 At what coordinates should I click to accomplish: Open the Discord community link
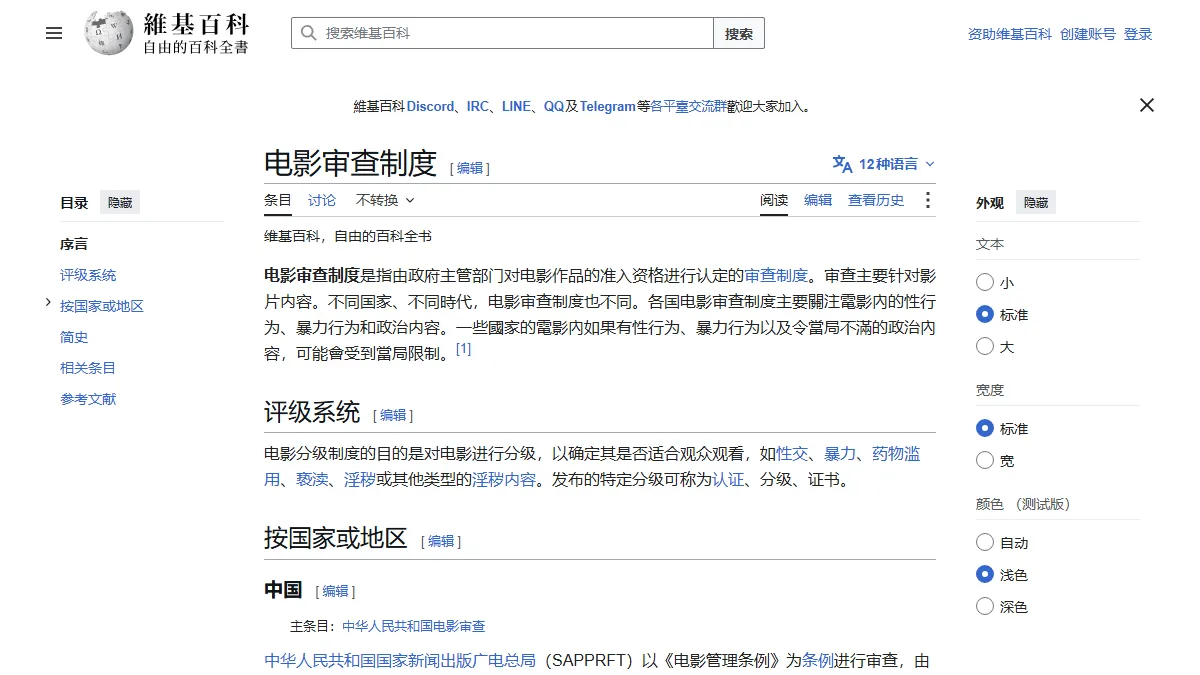tap(430, 106)
